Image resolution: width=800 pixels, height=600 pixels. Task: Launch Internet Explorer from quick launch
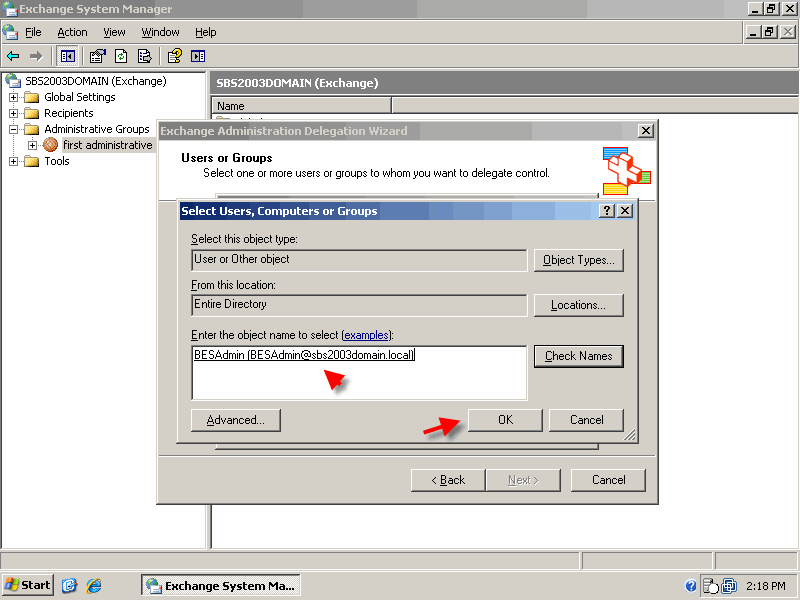pyautogui.click(x=94, y=585)
